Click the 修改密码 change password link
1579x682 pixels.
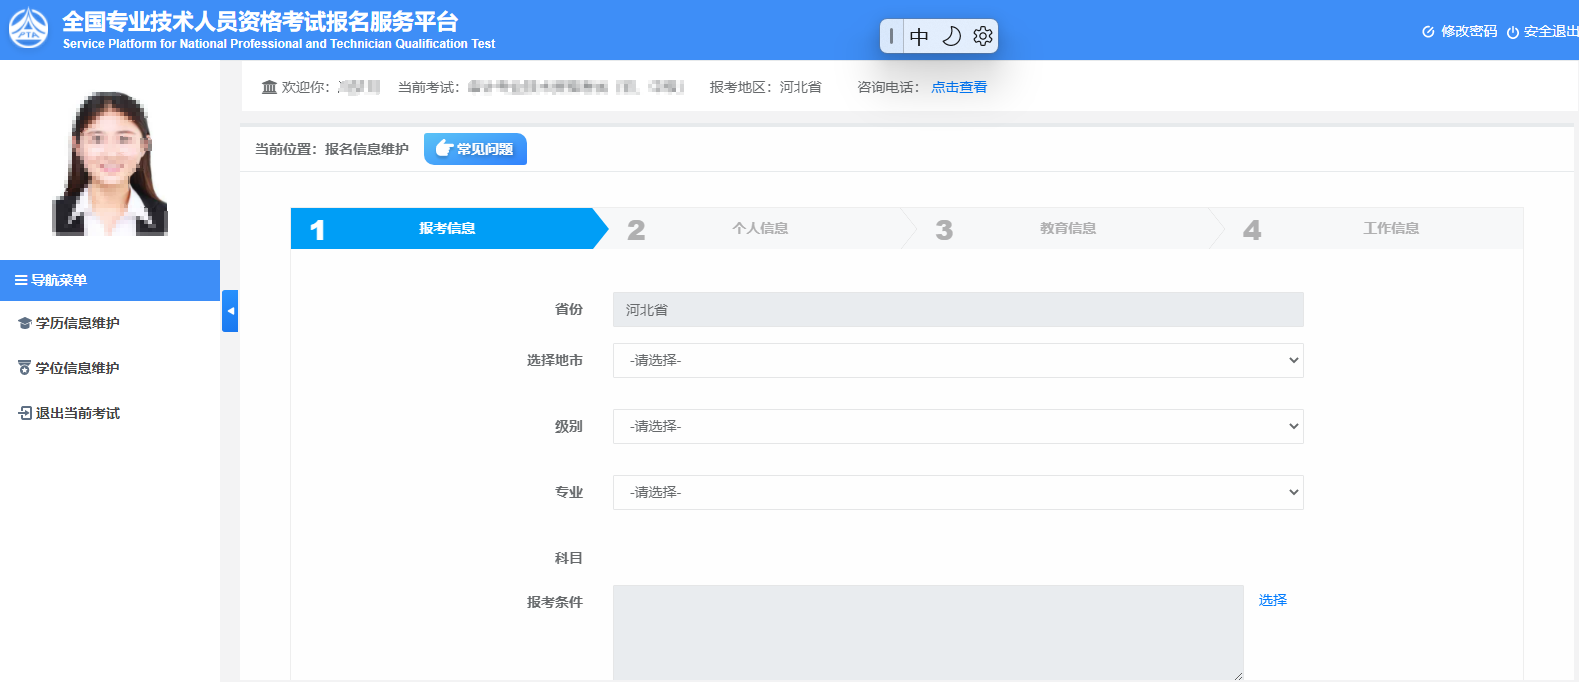[x=1460, y=32]
